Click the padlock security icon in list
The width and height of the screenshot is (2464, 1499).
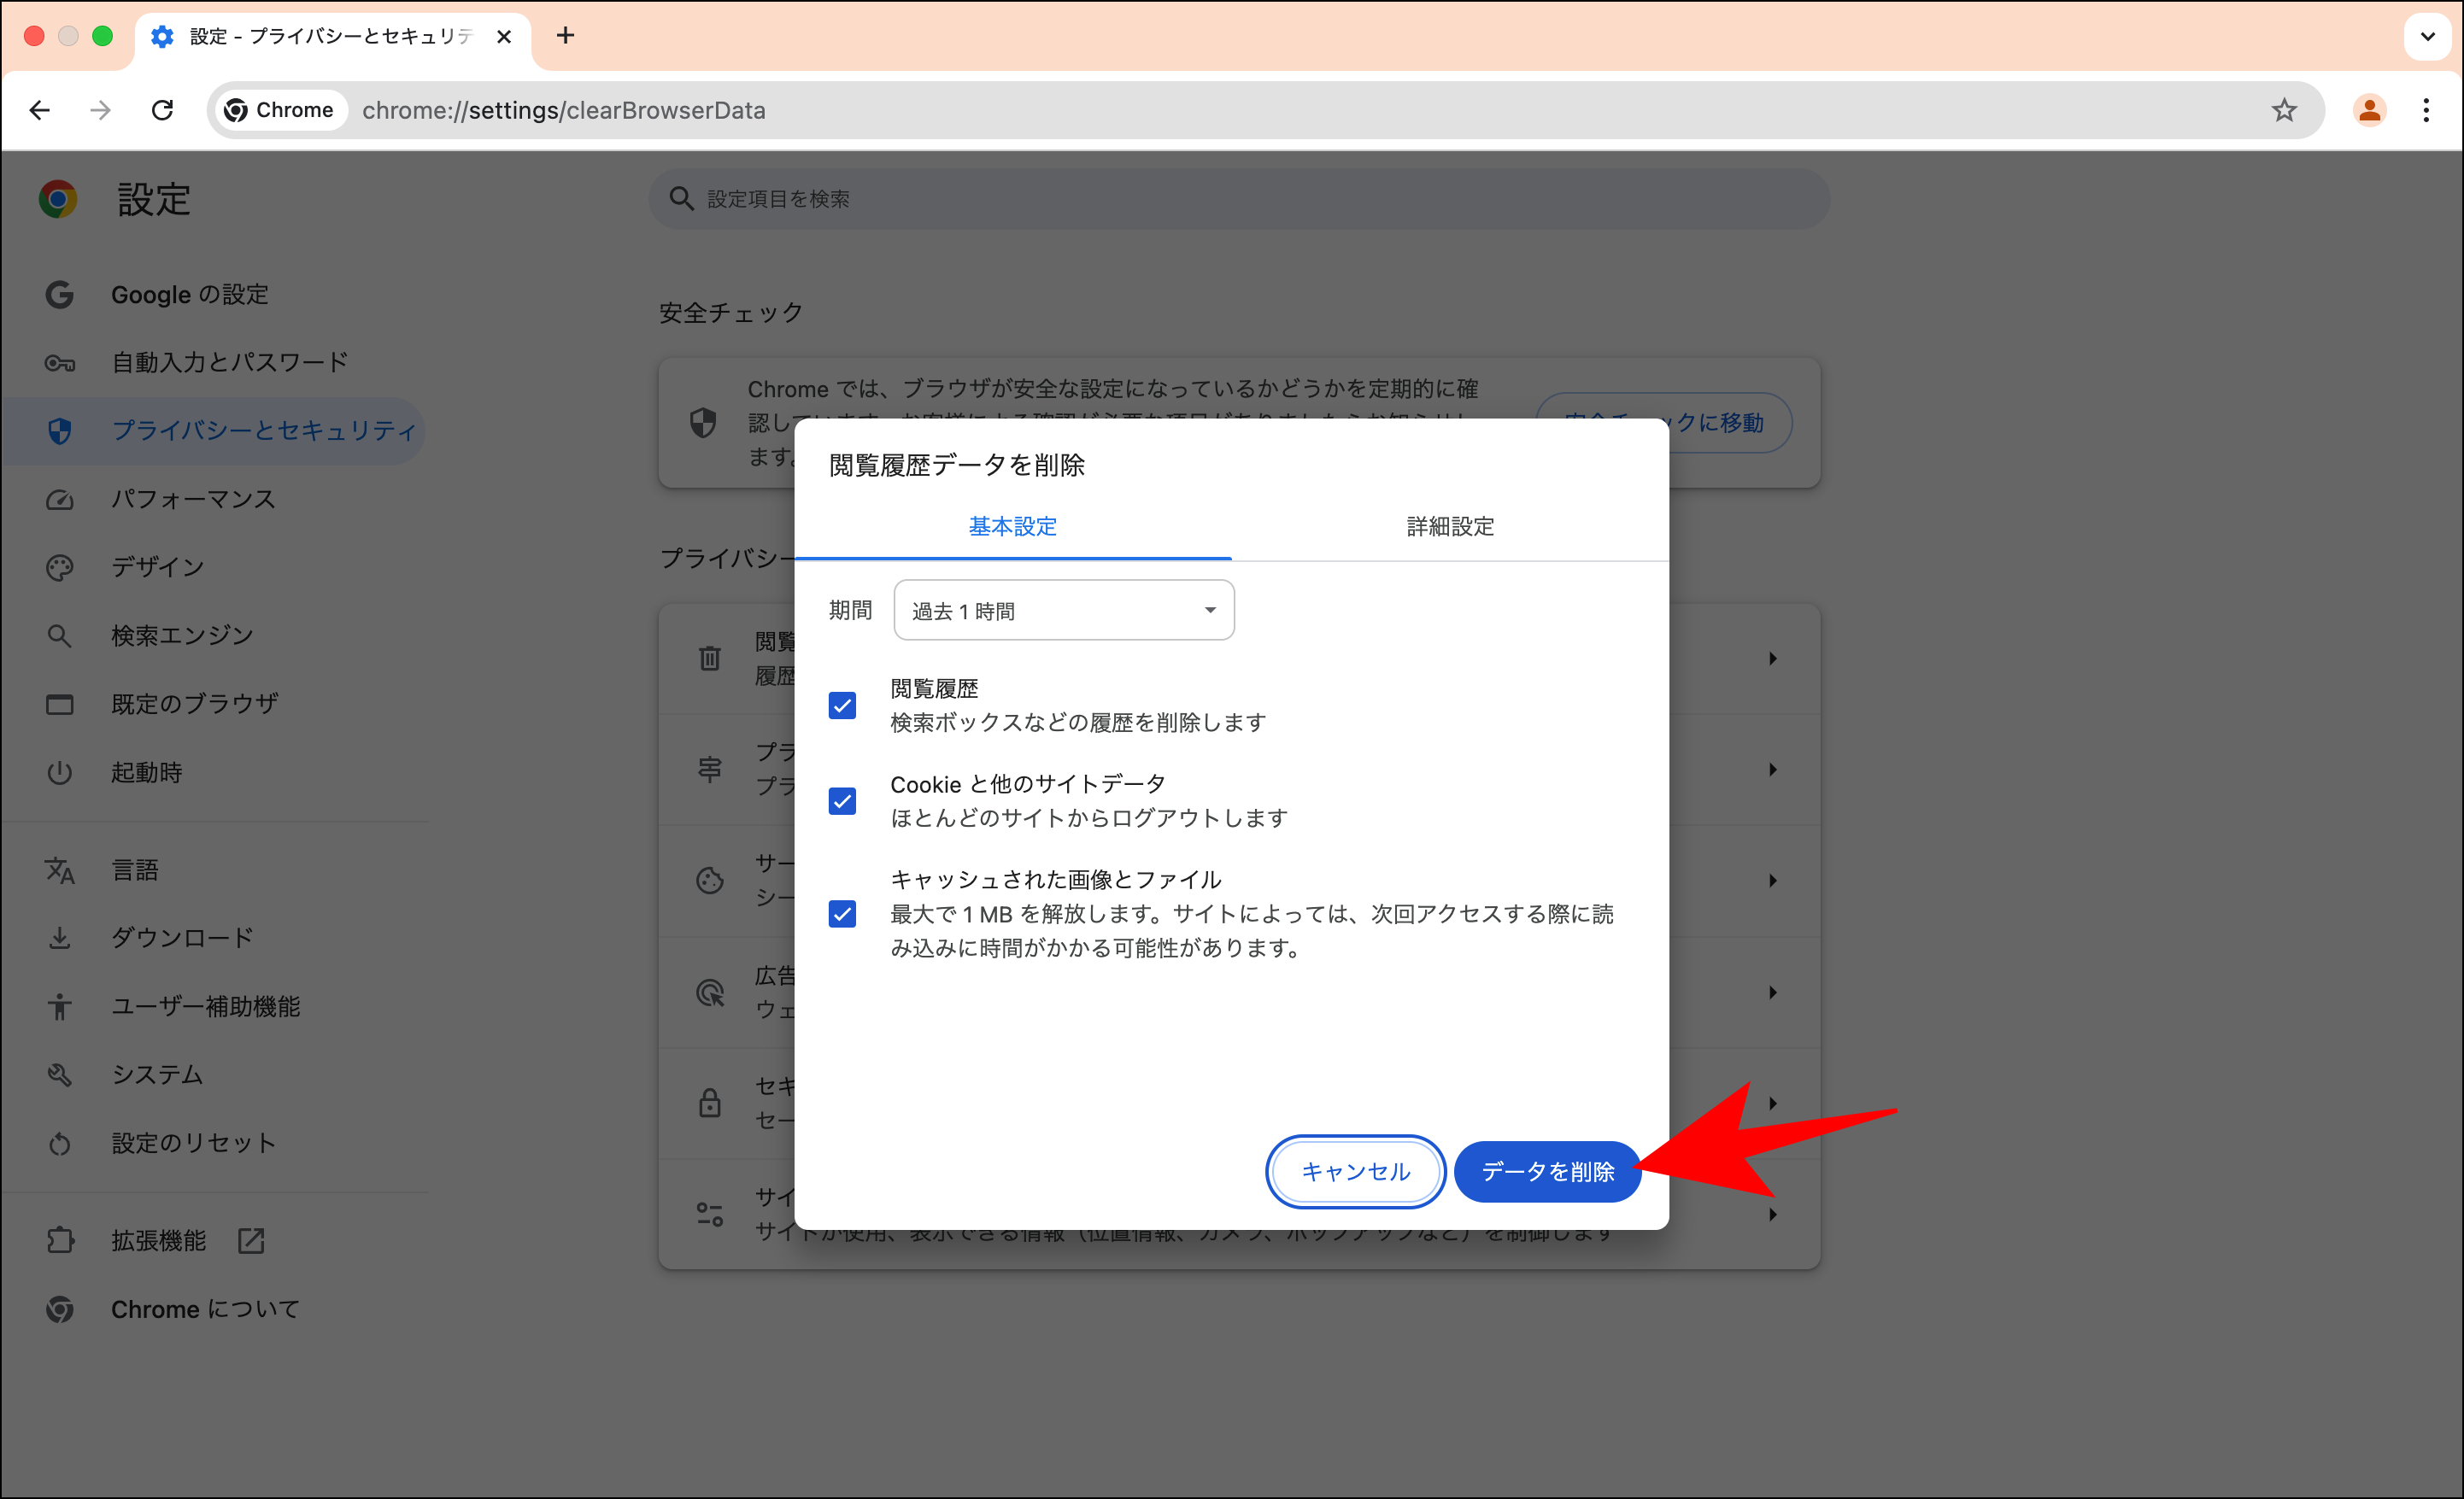[710, 1103]
